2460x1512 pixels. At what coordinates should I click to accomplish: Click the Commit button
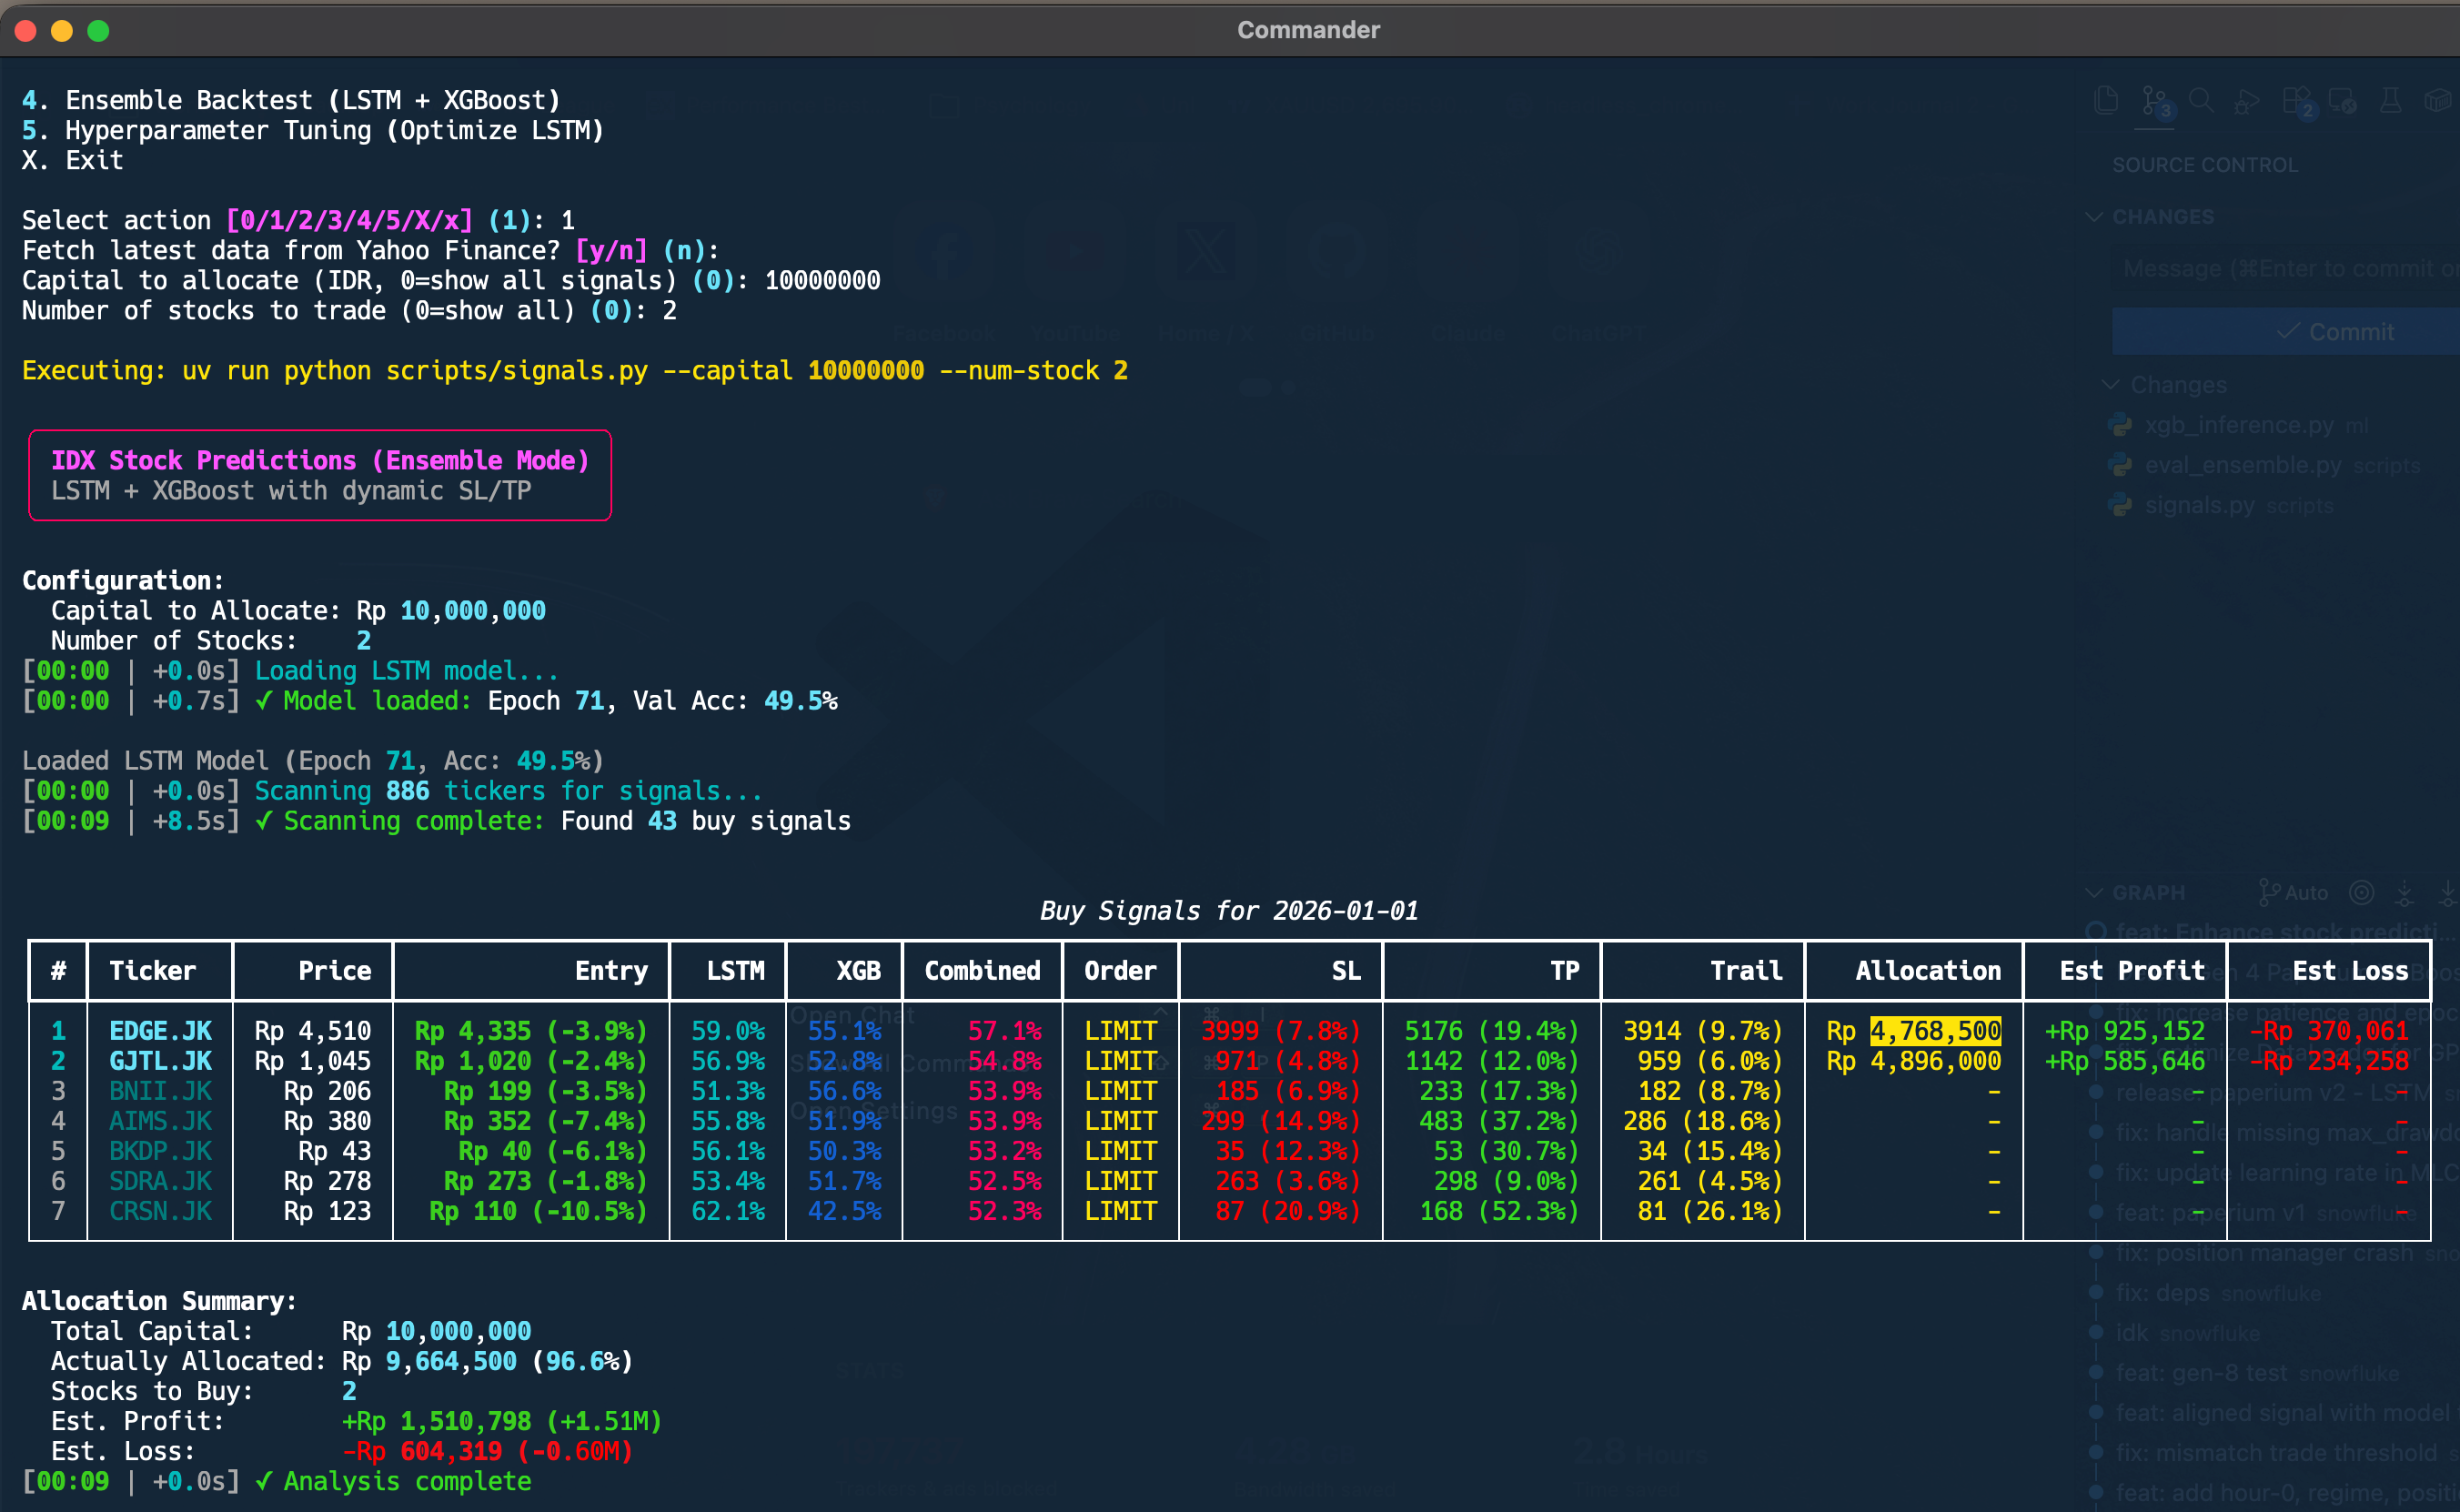pyautogui.click(x=2286, y=331)
